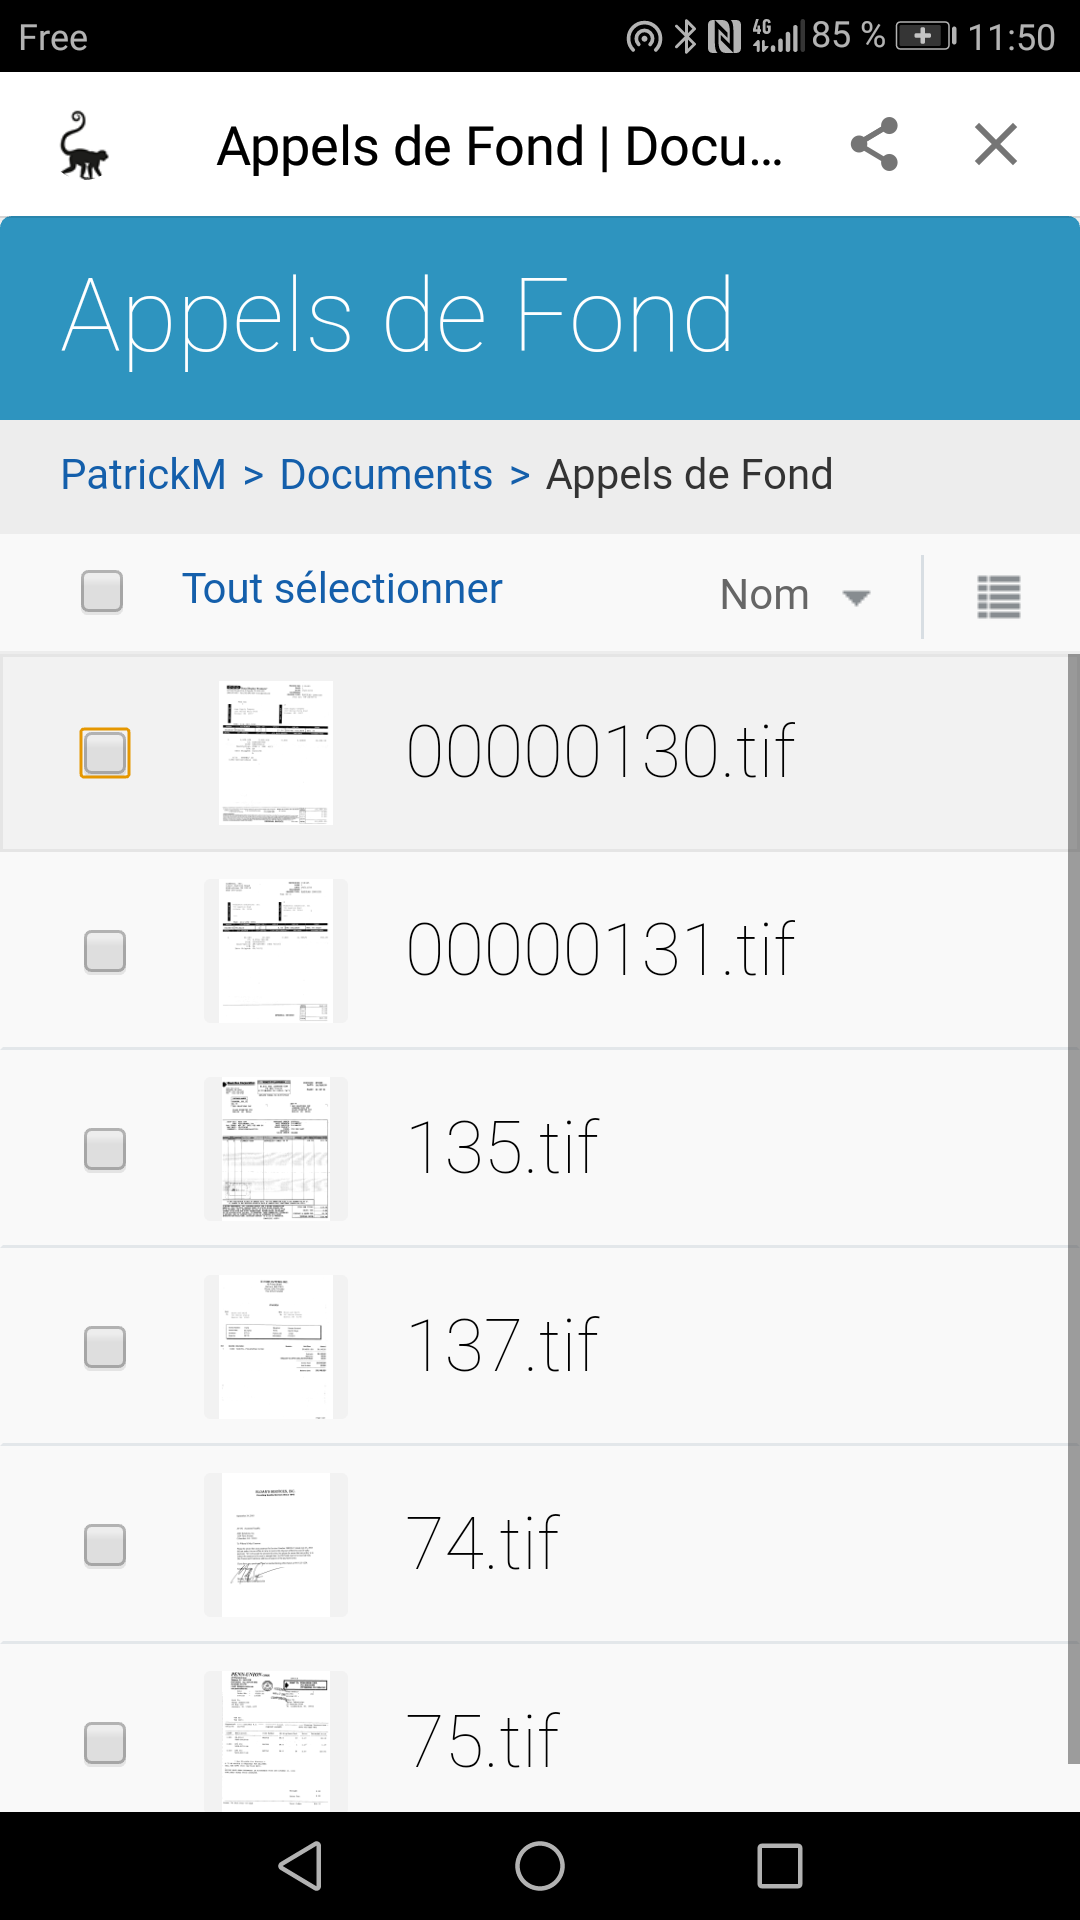The image size is (1080, 1920).
Task: Check the Tout sélectionner checkbox
Action: point(102,591)
